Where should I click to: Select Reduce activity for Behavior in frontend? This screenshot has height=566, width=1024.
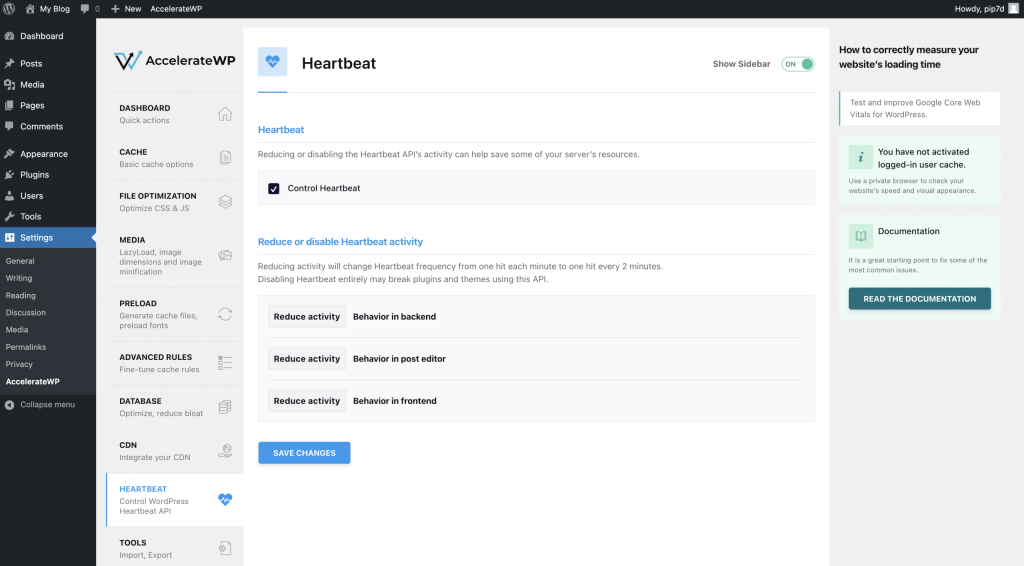tap(306, 401)
